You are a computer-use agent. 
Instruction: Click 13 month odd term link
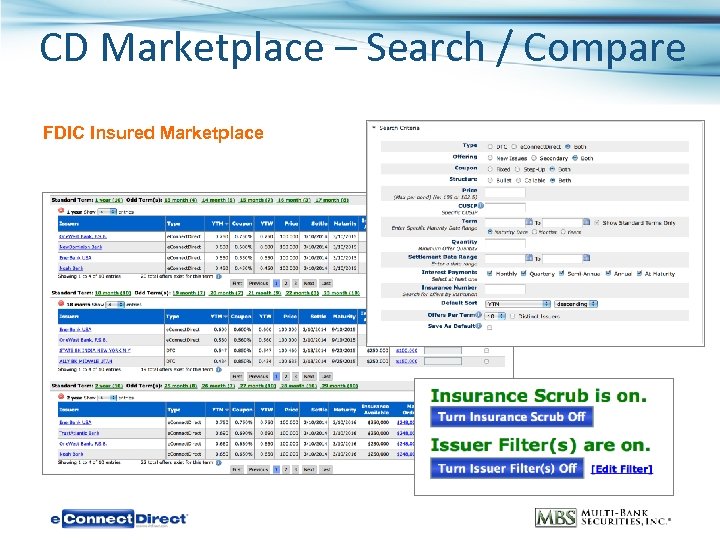point(180,200)
